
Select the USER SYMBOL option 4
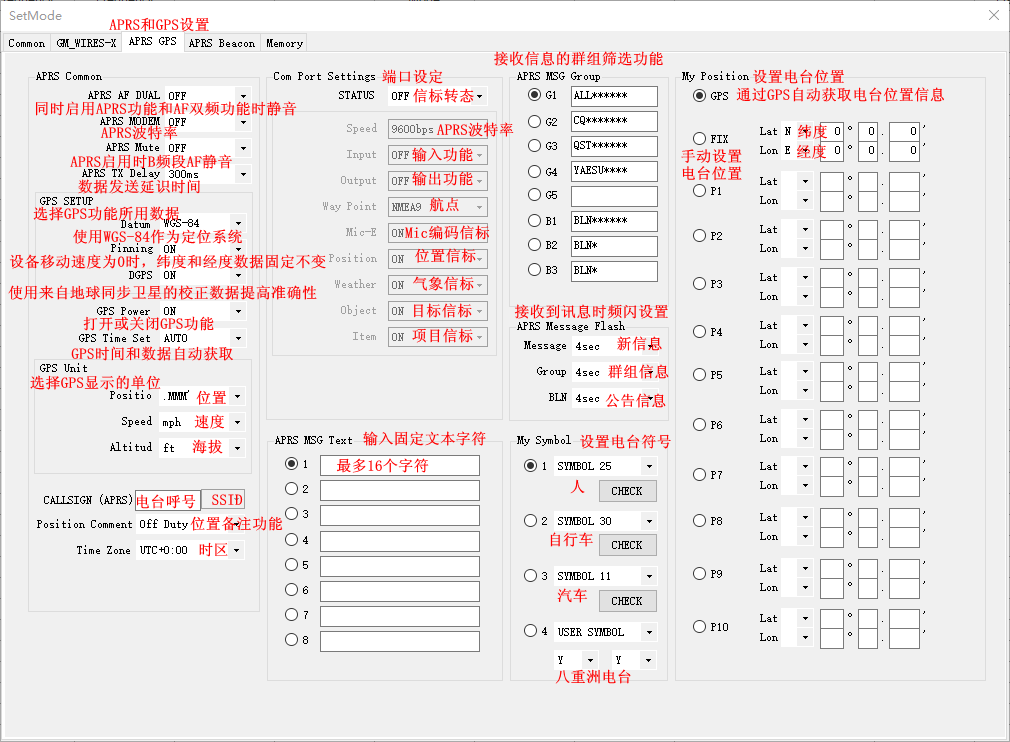(531, 631)
